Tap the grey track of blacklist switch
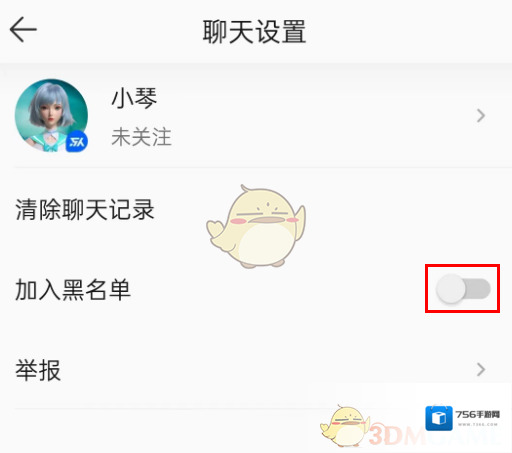Screen dimensions: 512x453 pyautogui.click(x=477, y=289)
